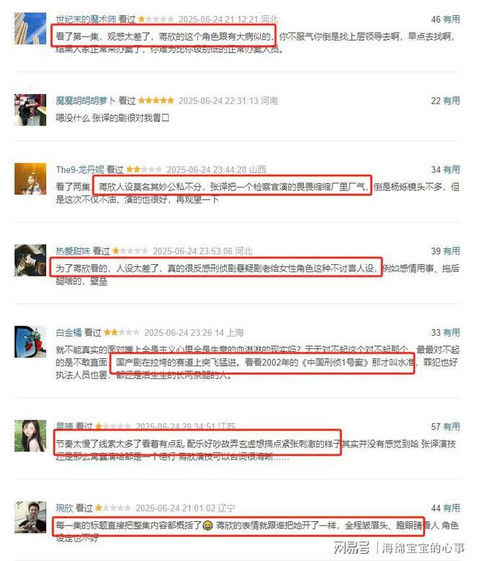This screenshot has height=561, width=477.
Task: Click The9-龙丹妮's profile picture
Action: tap(30, 179)
